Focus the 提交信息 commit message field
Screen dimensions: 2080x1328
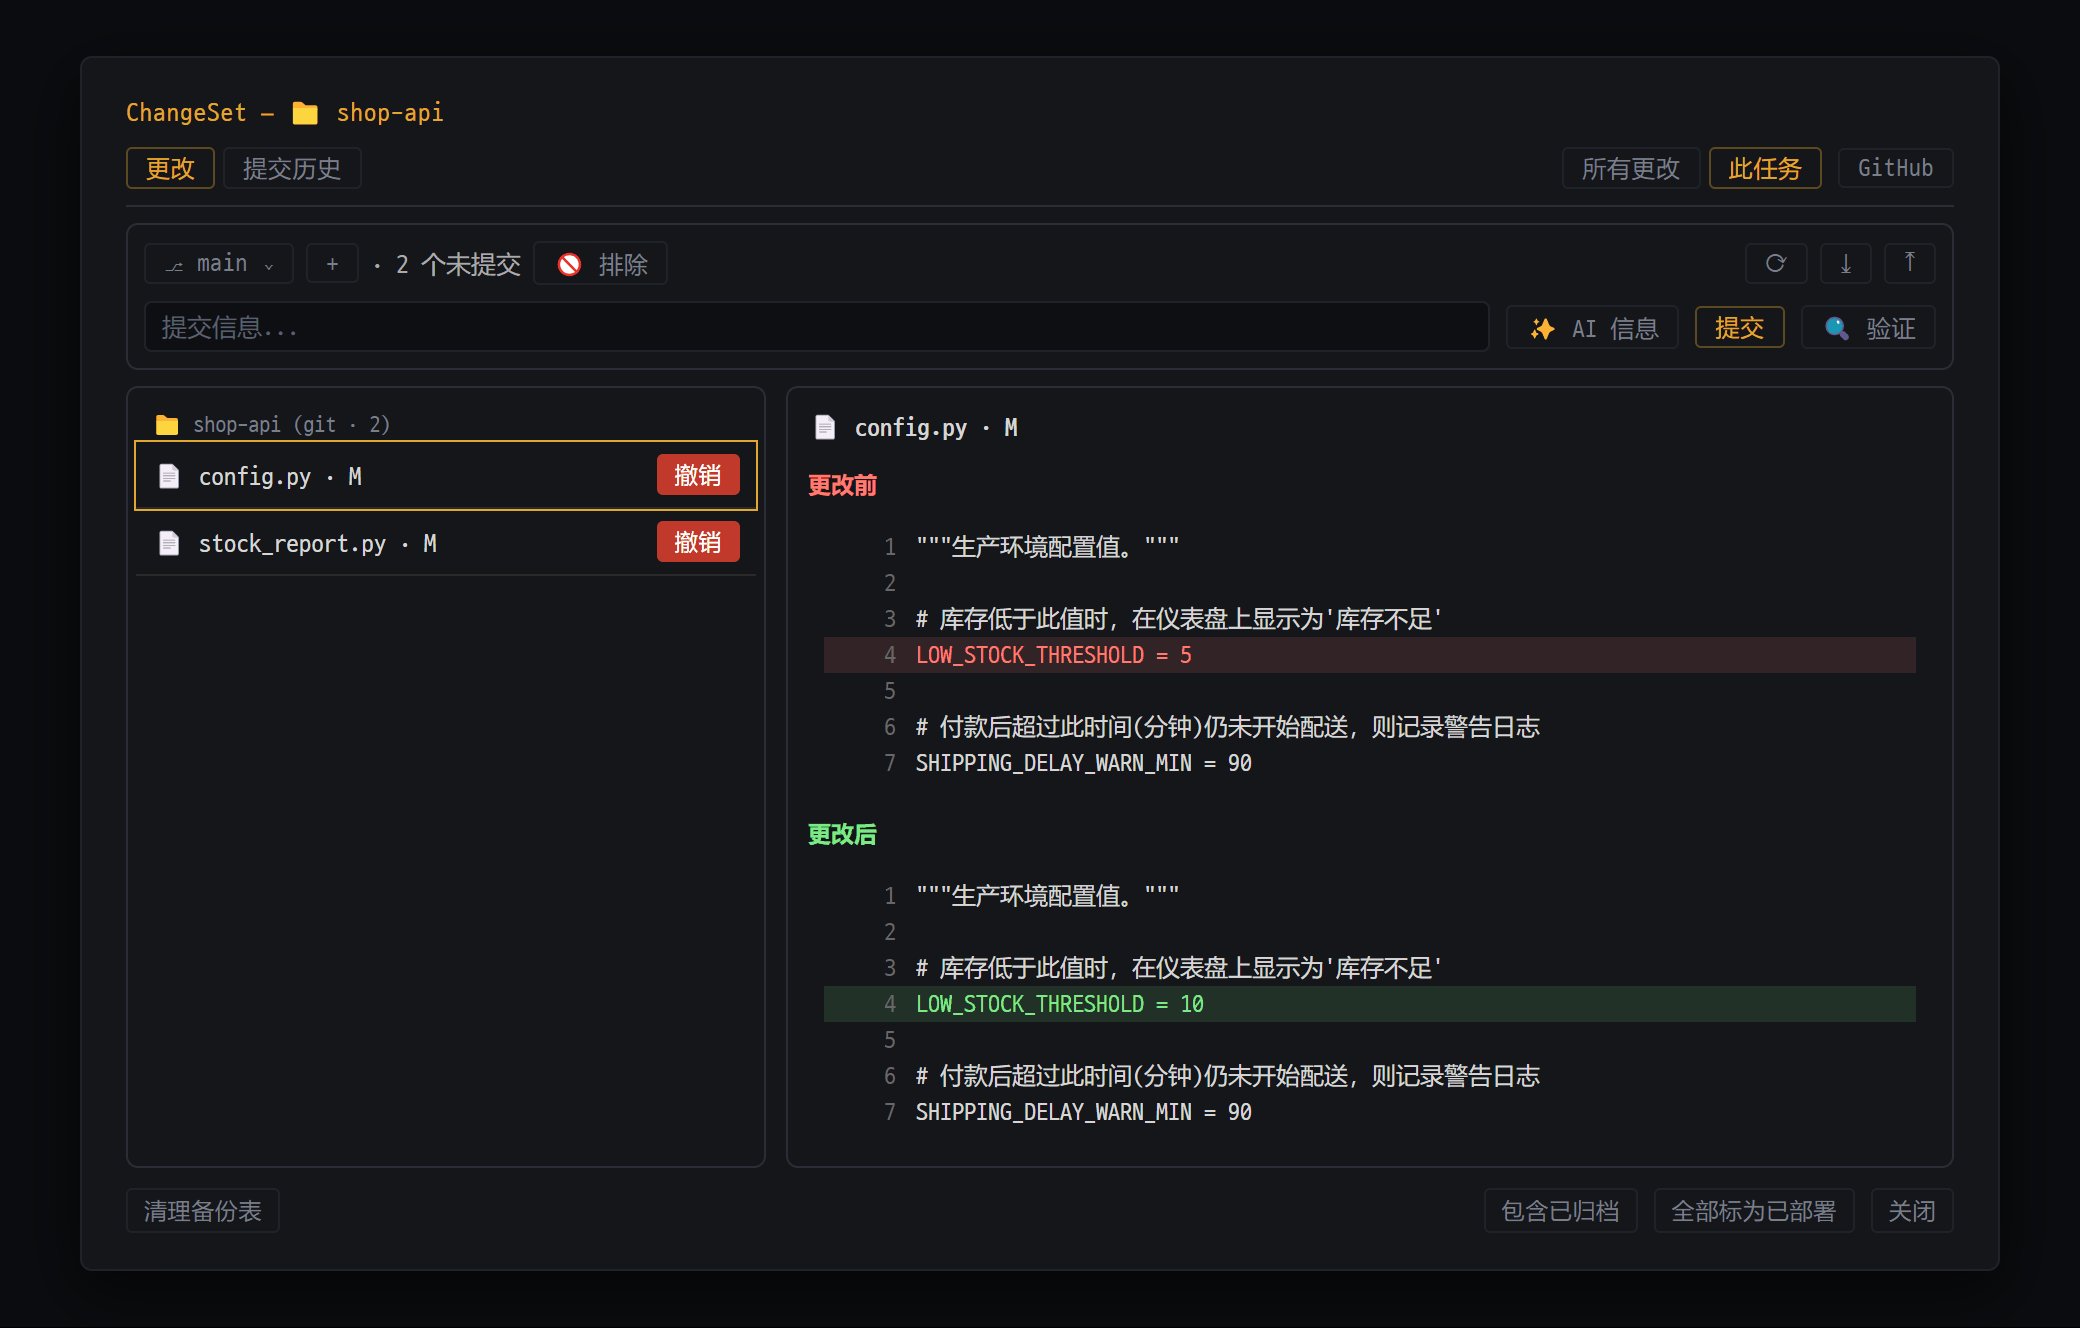tap(816, 327)
